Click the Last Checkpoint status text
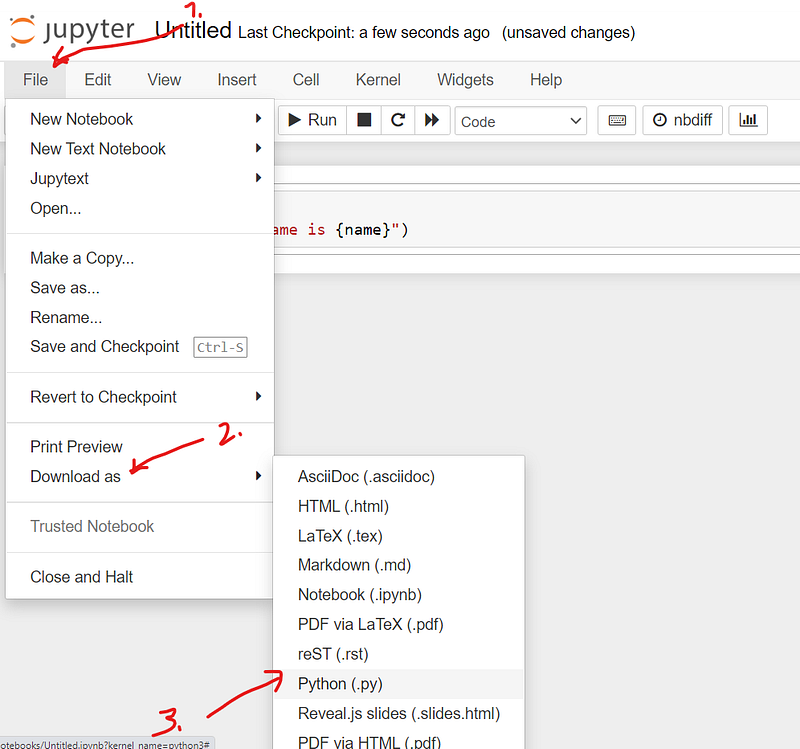Image resolution: width=800 pixels, height=749 pixels. coord(363,33)
